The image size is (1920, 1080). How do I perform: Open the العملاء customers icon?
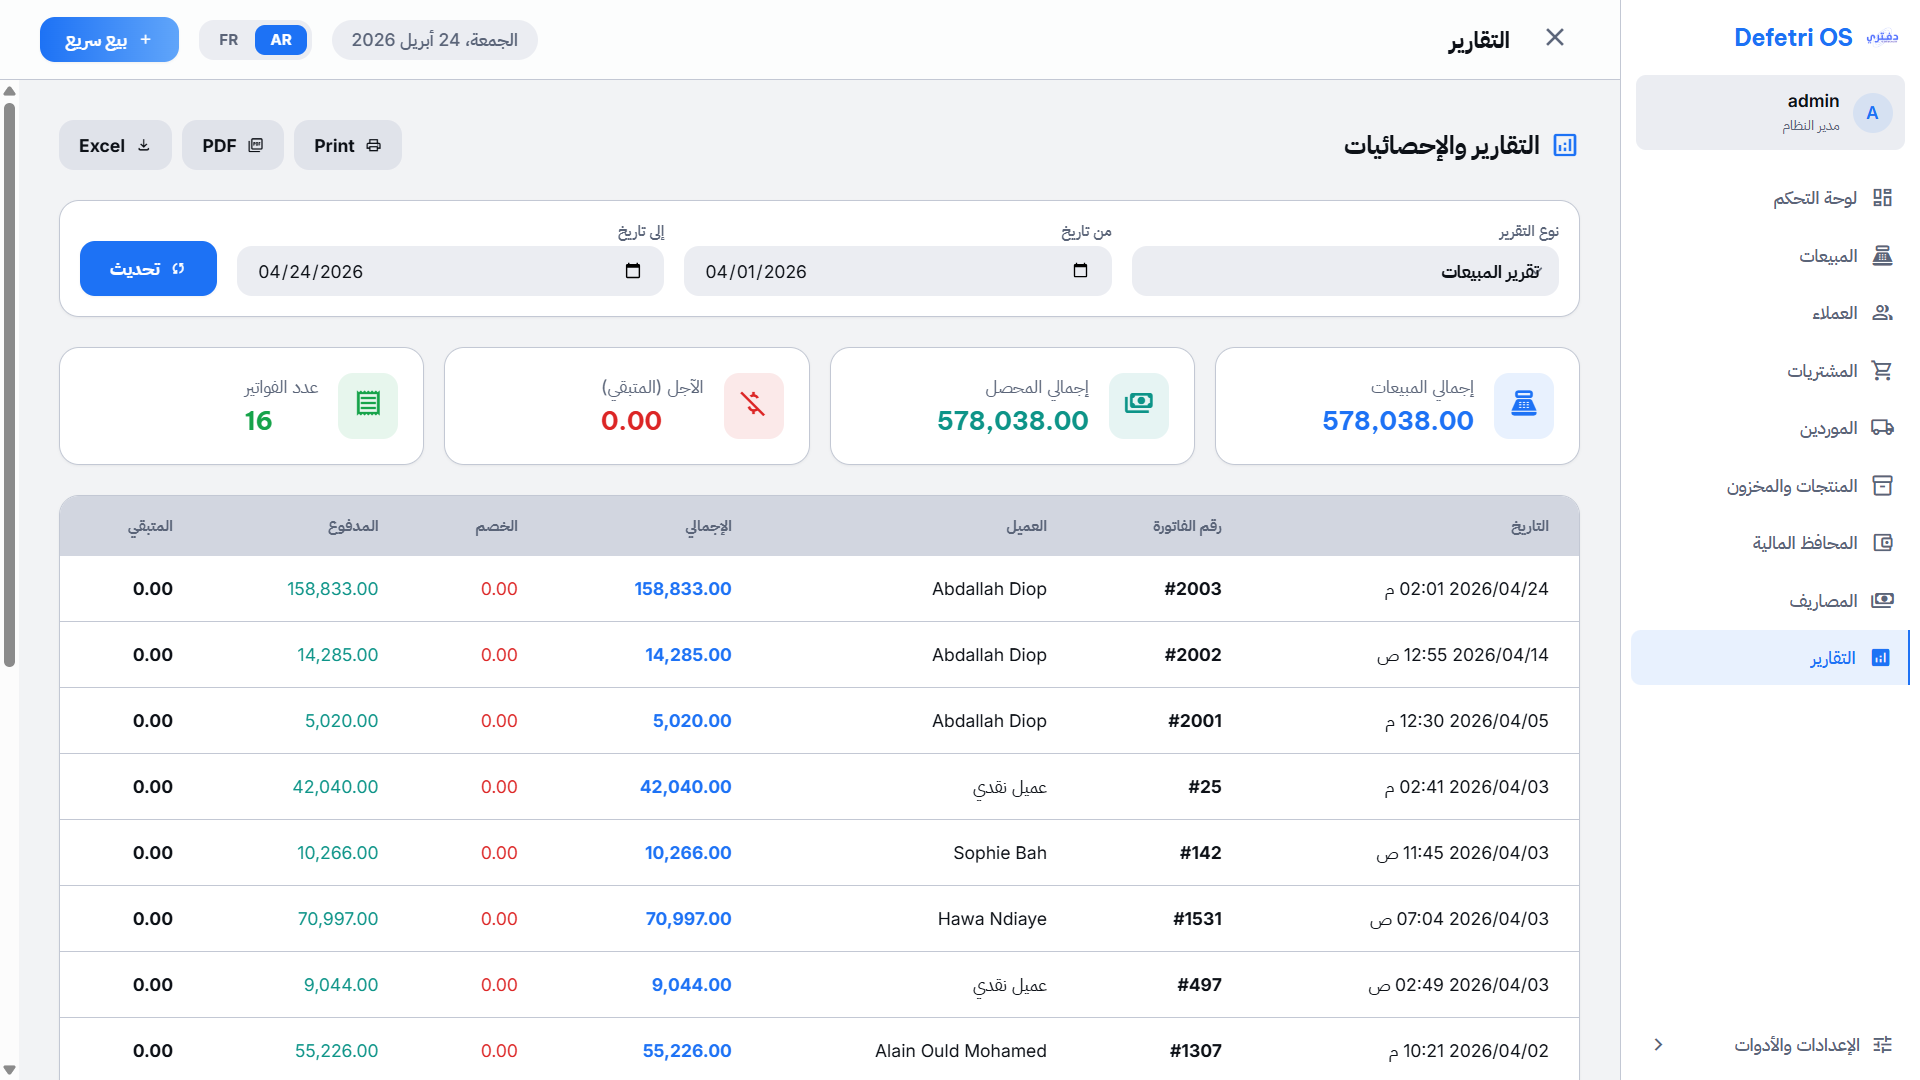[x=1884, y=313]
